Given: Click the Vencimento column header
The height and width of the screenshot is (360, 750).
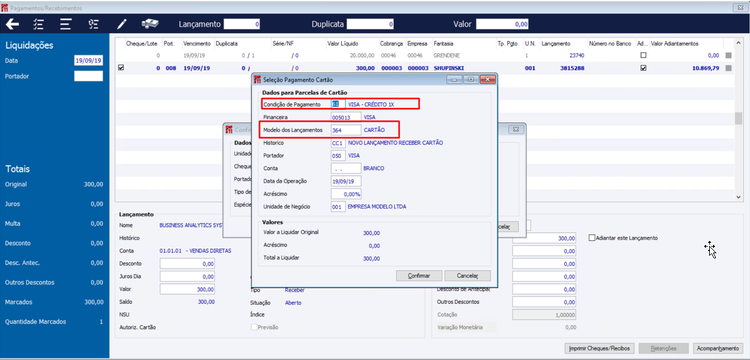Looking at the screenshot, I should pos(194,44).
